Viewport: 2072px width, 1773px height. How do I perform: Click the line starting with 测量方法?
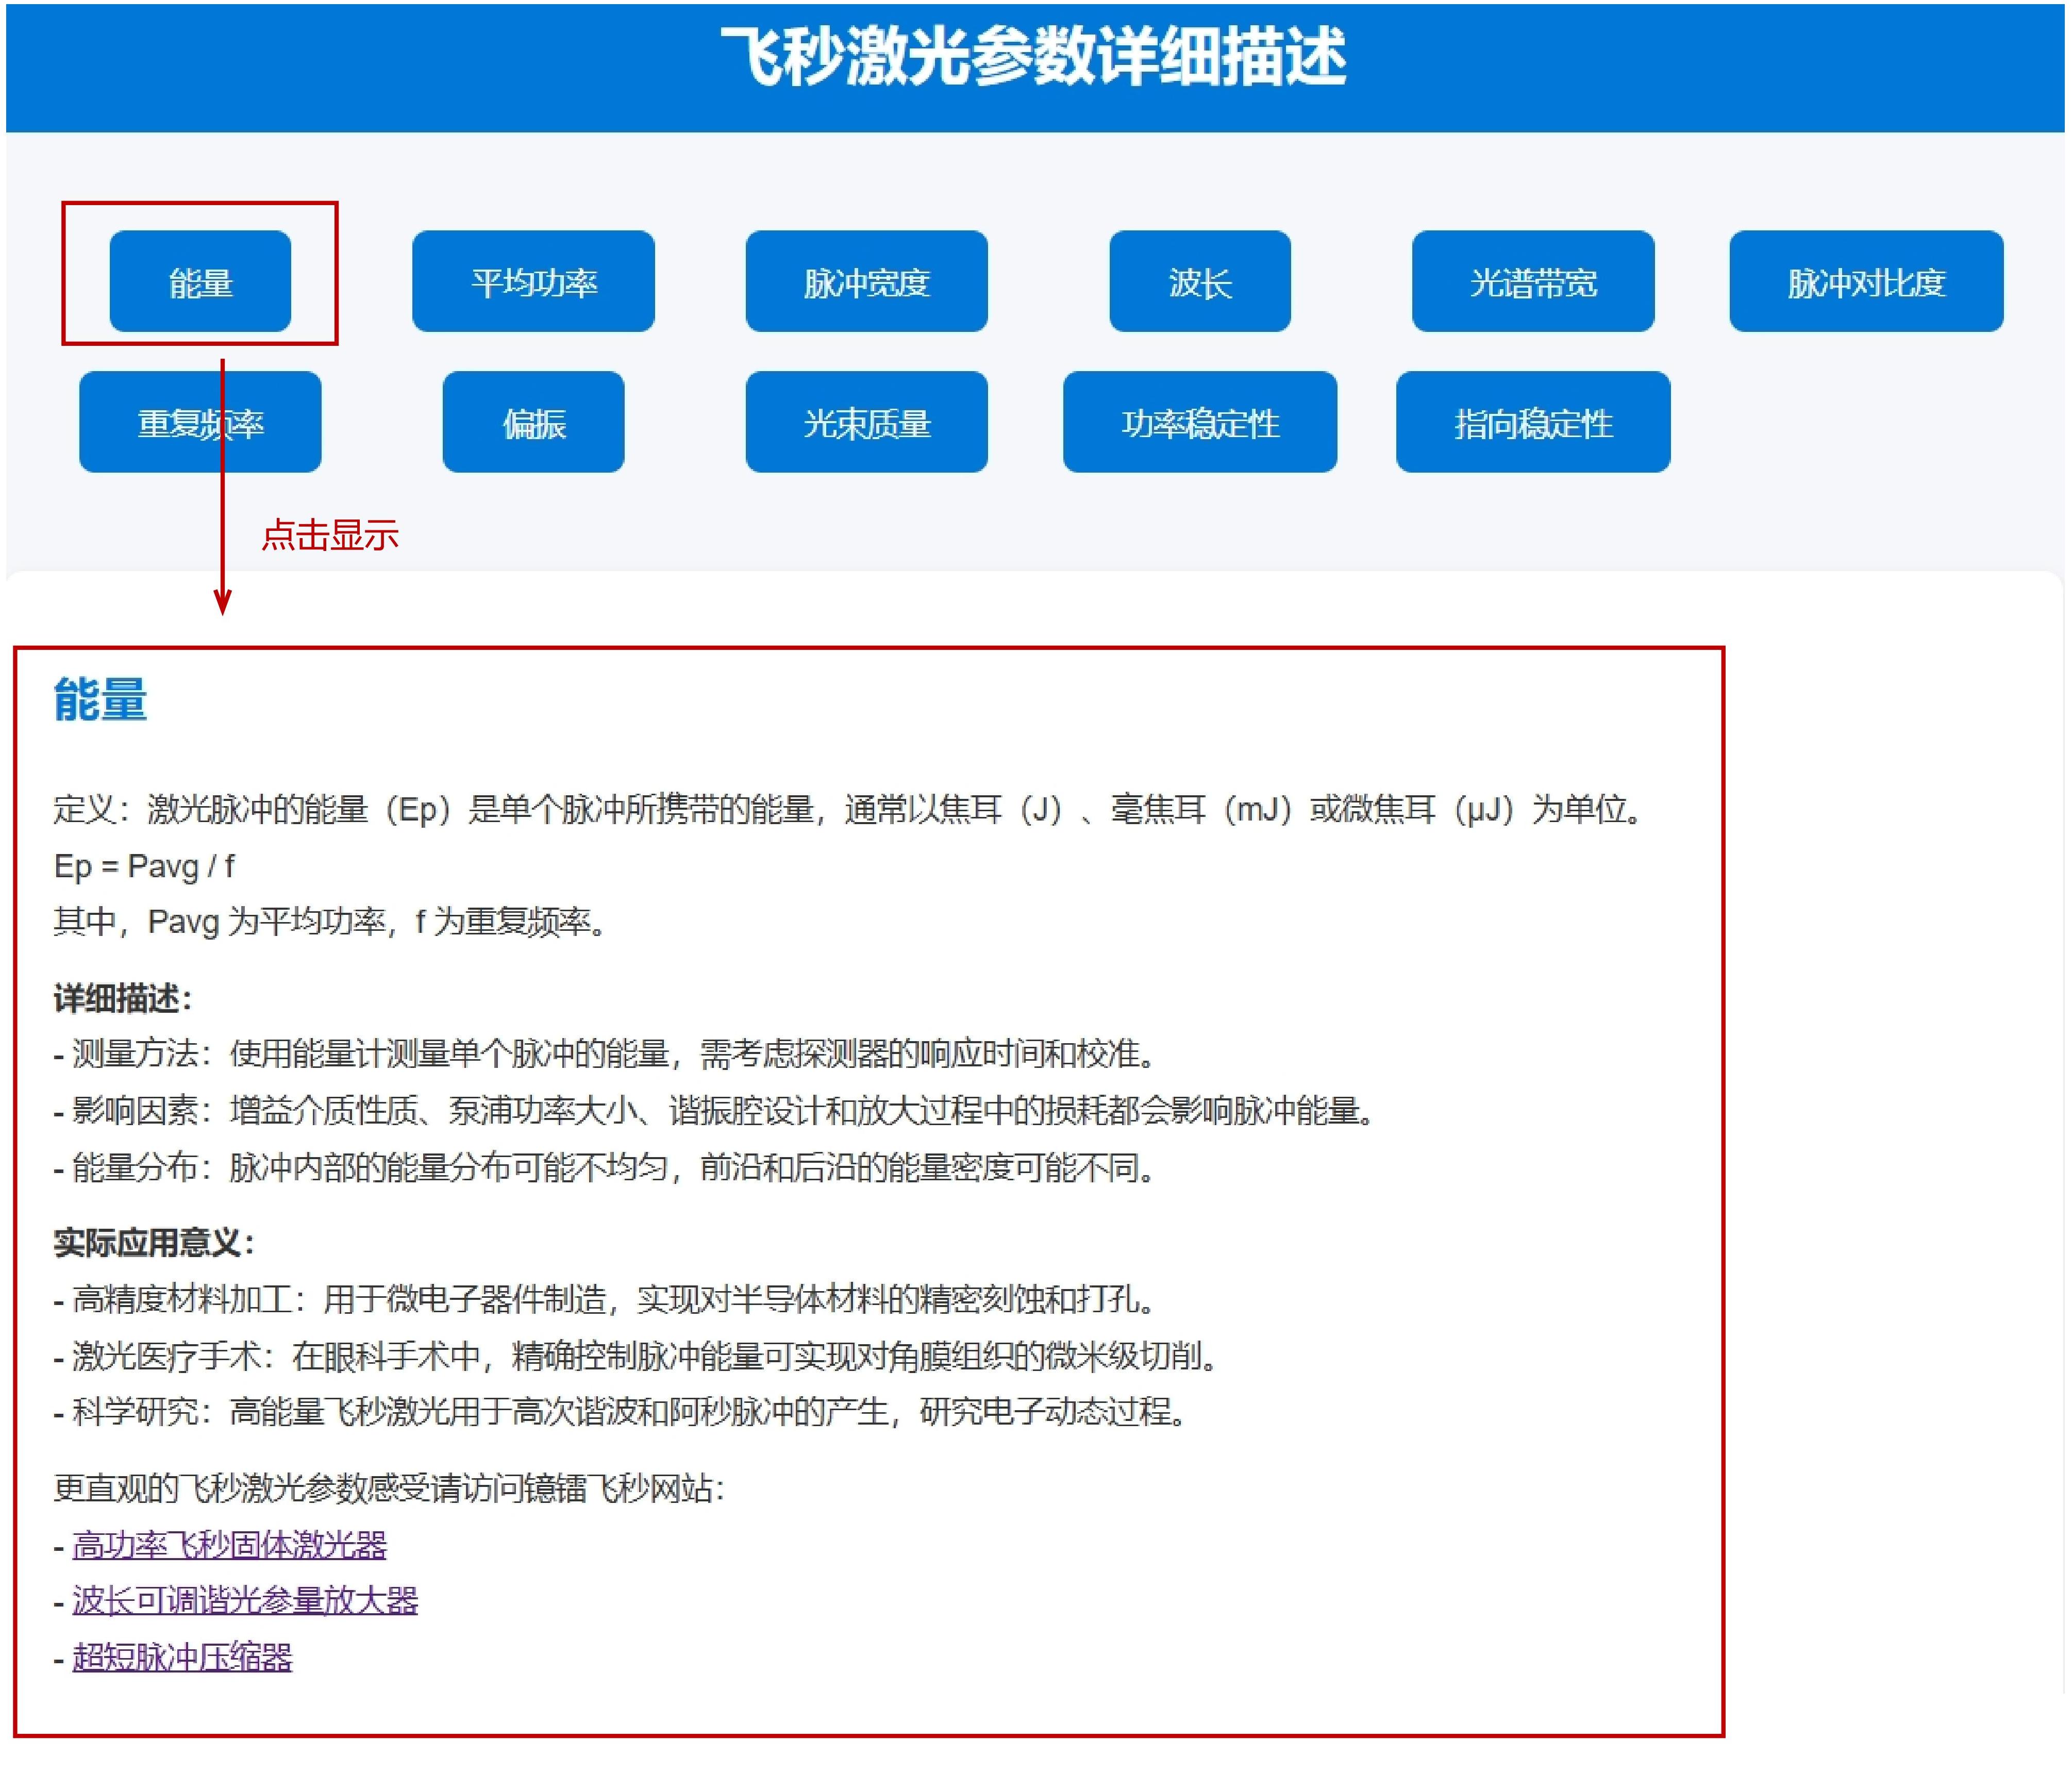pos(606,1053)
